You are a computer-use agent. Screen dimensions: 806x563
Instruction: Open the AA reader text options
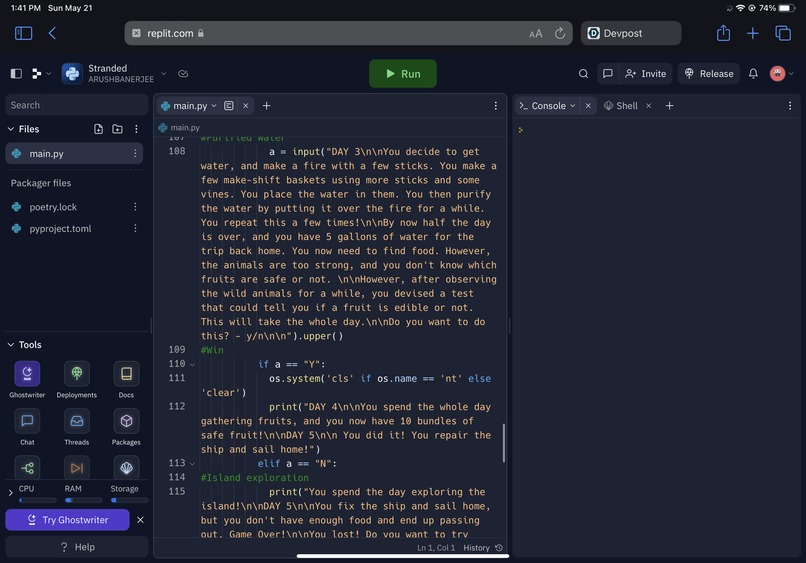tap(536, 34)
